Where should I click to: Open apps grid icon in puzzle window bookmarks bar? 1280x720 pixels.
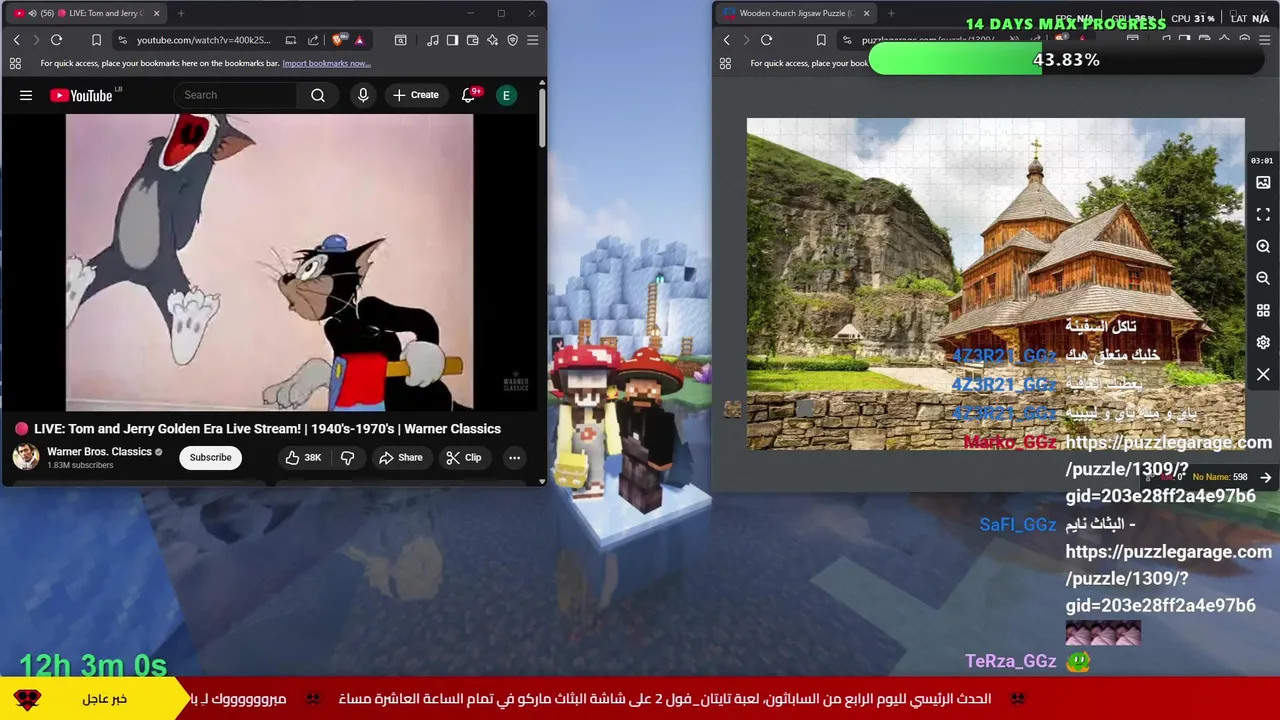725,63
